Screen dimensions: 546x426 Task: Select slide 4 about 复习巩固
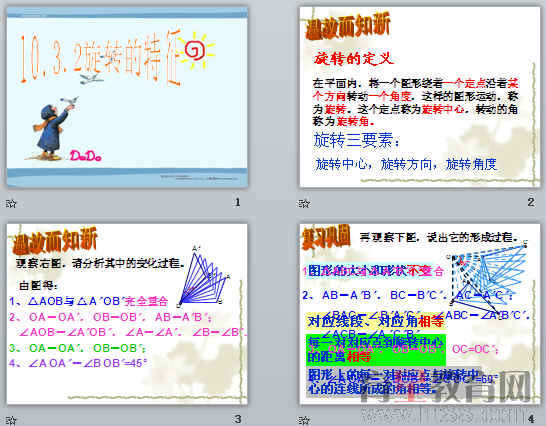(x=420, y=314)
